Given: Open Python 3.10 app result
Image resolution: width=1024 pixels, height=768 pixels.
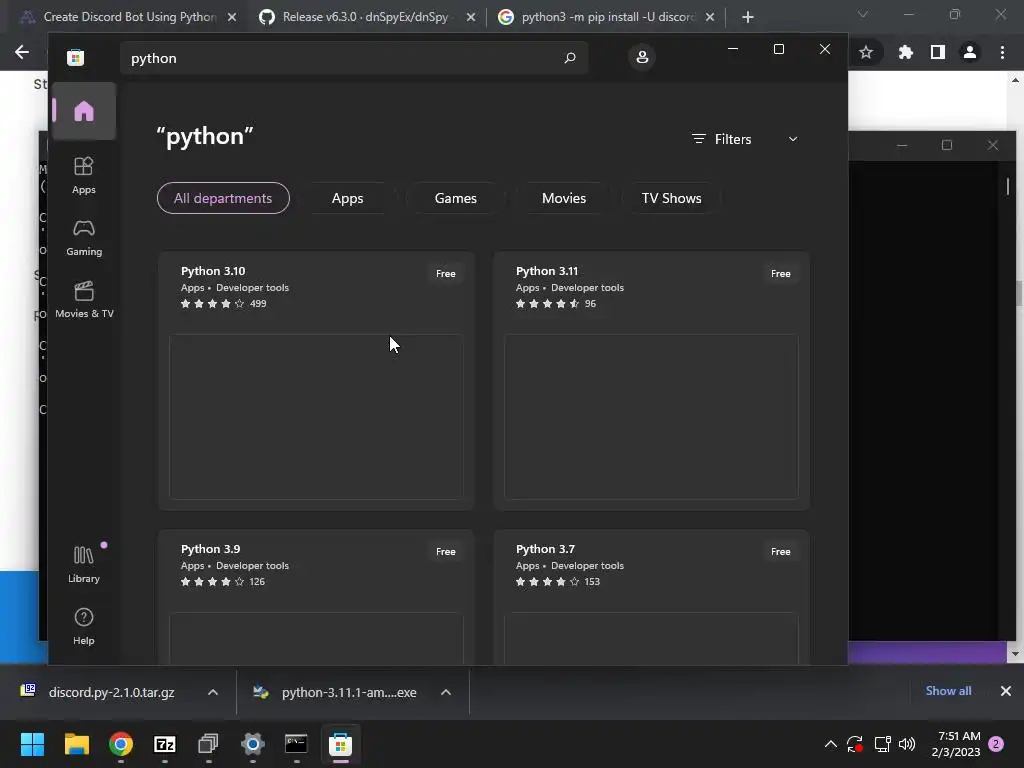Looking at the screenshot, I should (316, 380).
